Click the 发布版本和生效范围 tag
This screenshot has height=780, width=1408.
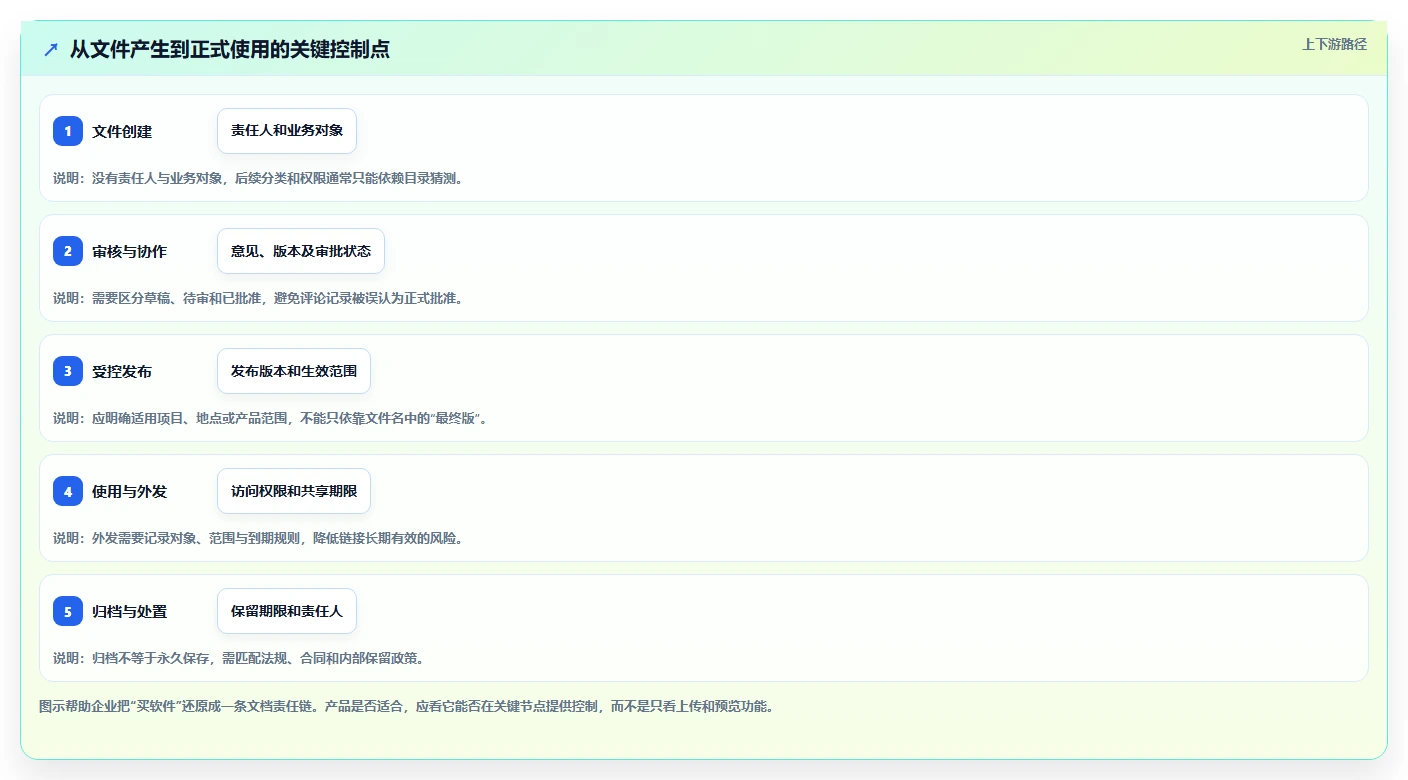click(x=294, y=371)
